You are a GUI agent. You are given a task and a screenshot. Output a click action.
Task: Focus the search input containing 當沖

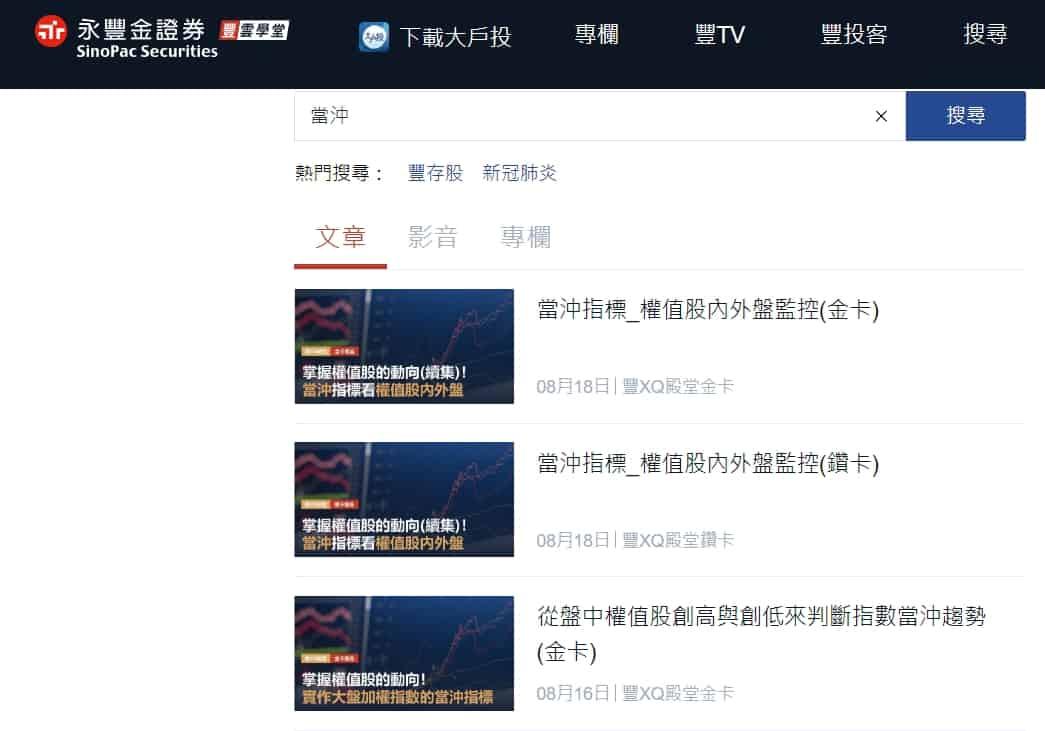[x=580, y=116]
